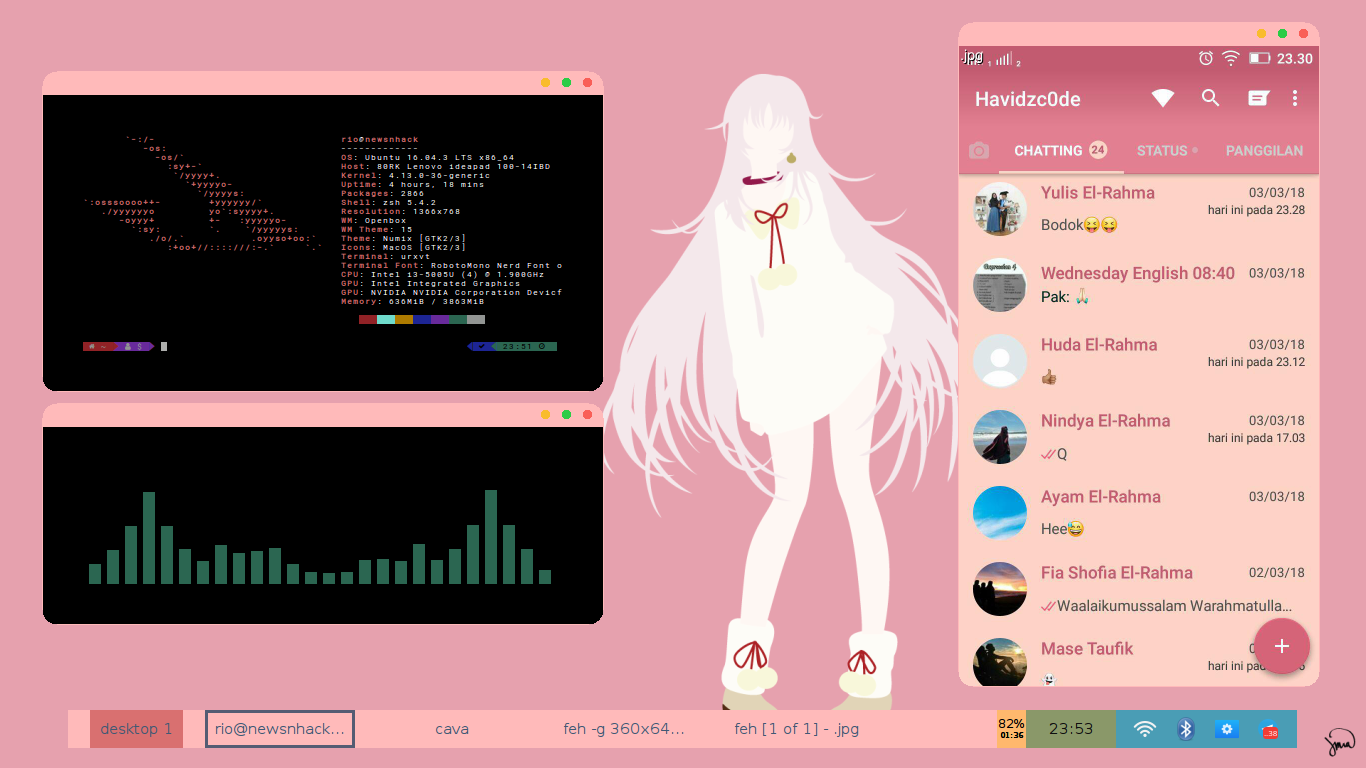Click the Wi-Fi icon in phone status bar
The width and height of the screenshot is (1366, 768).
(x=1231, y=58)
